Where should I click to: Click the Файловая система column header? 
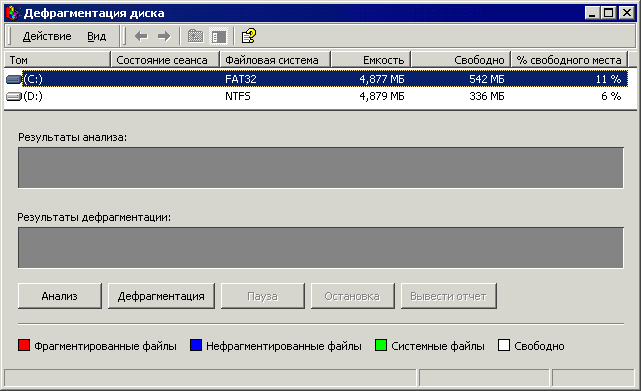[x=275, y=60]
